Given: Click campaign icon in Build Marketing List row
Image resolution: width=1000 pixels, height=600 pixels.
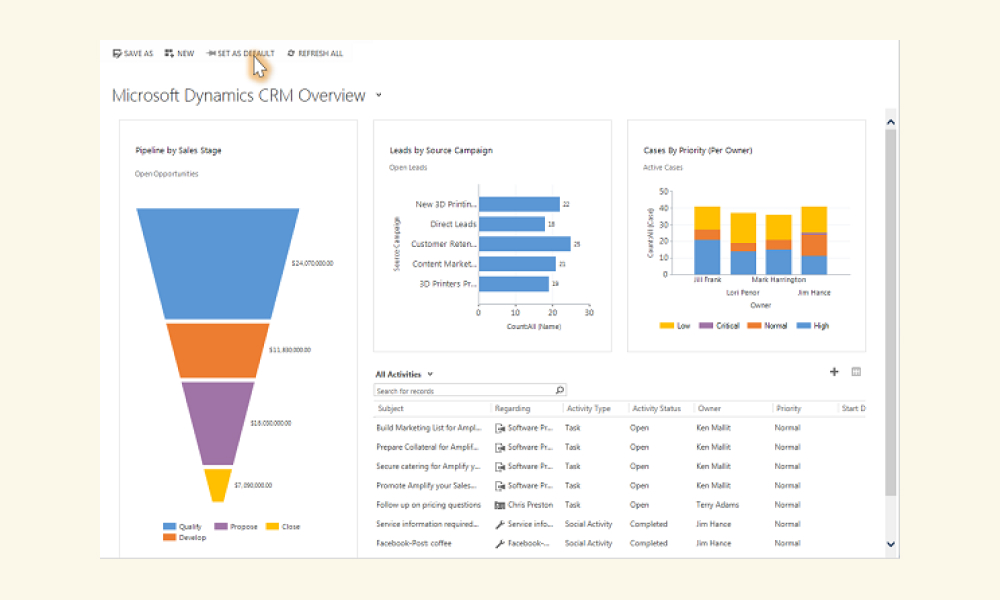Looking at the screenshot, I should [x=500, y=428].
